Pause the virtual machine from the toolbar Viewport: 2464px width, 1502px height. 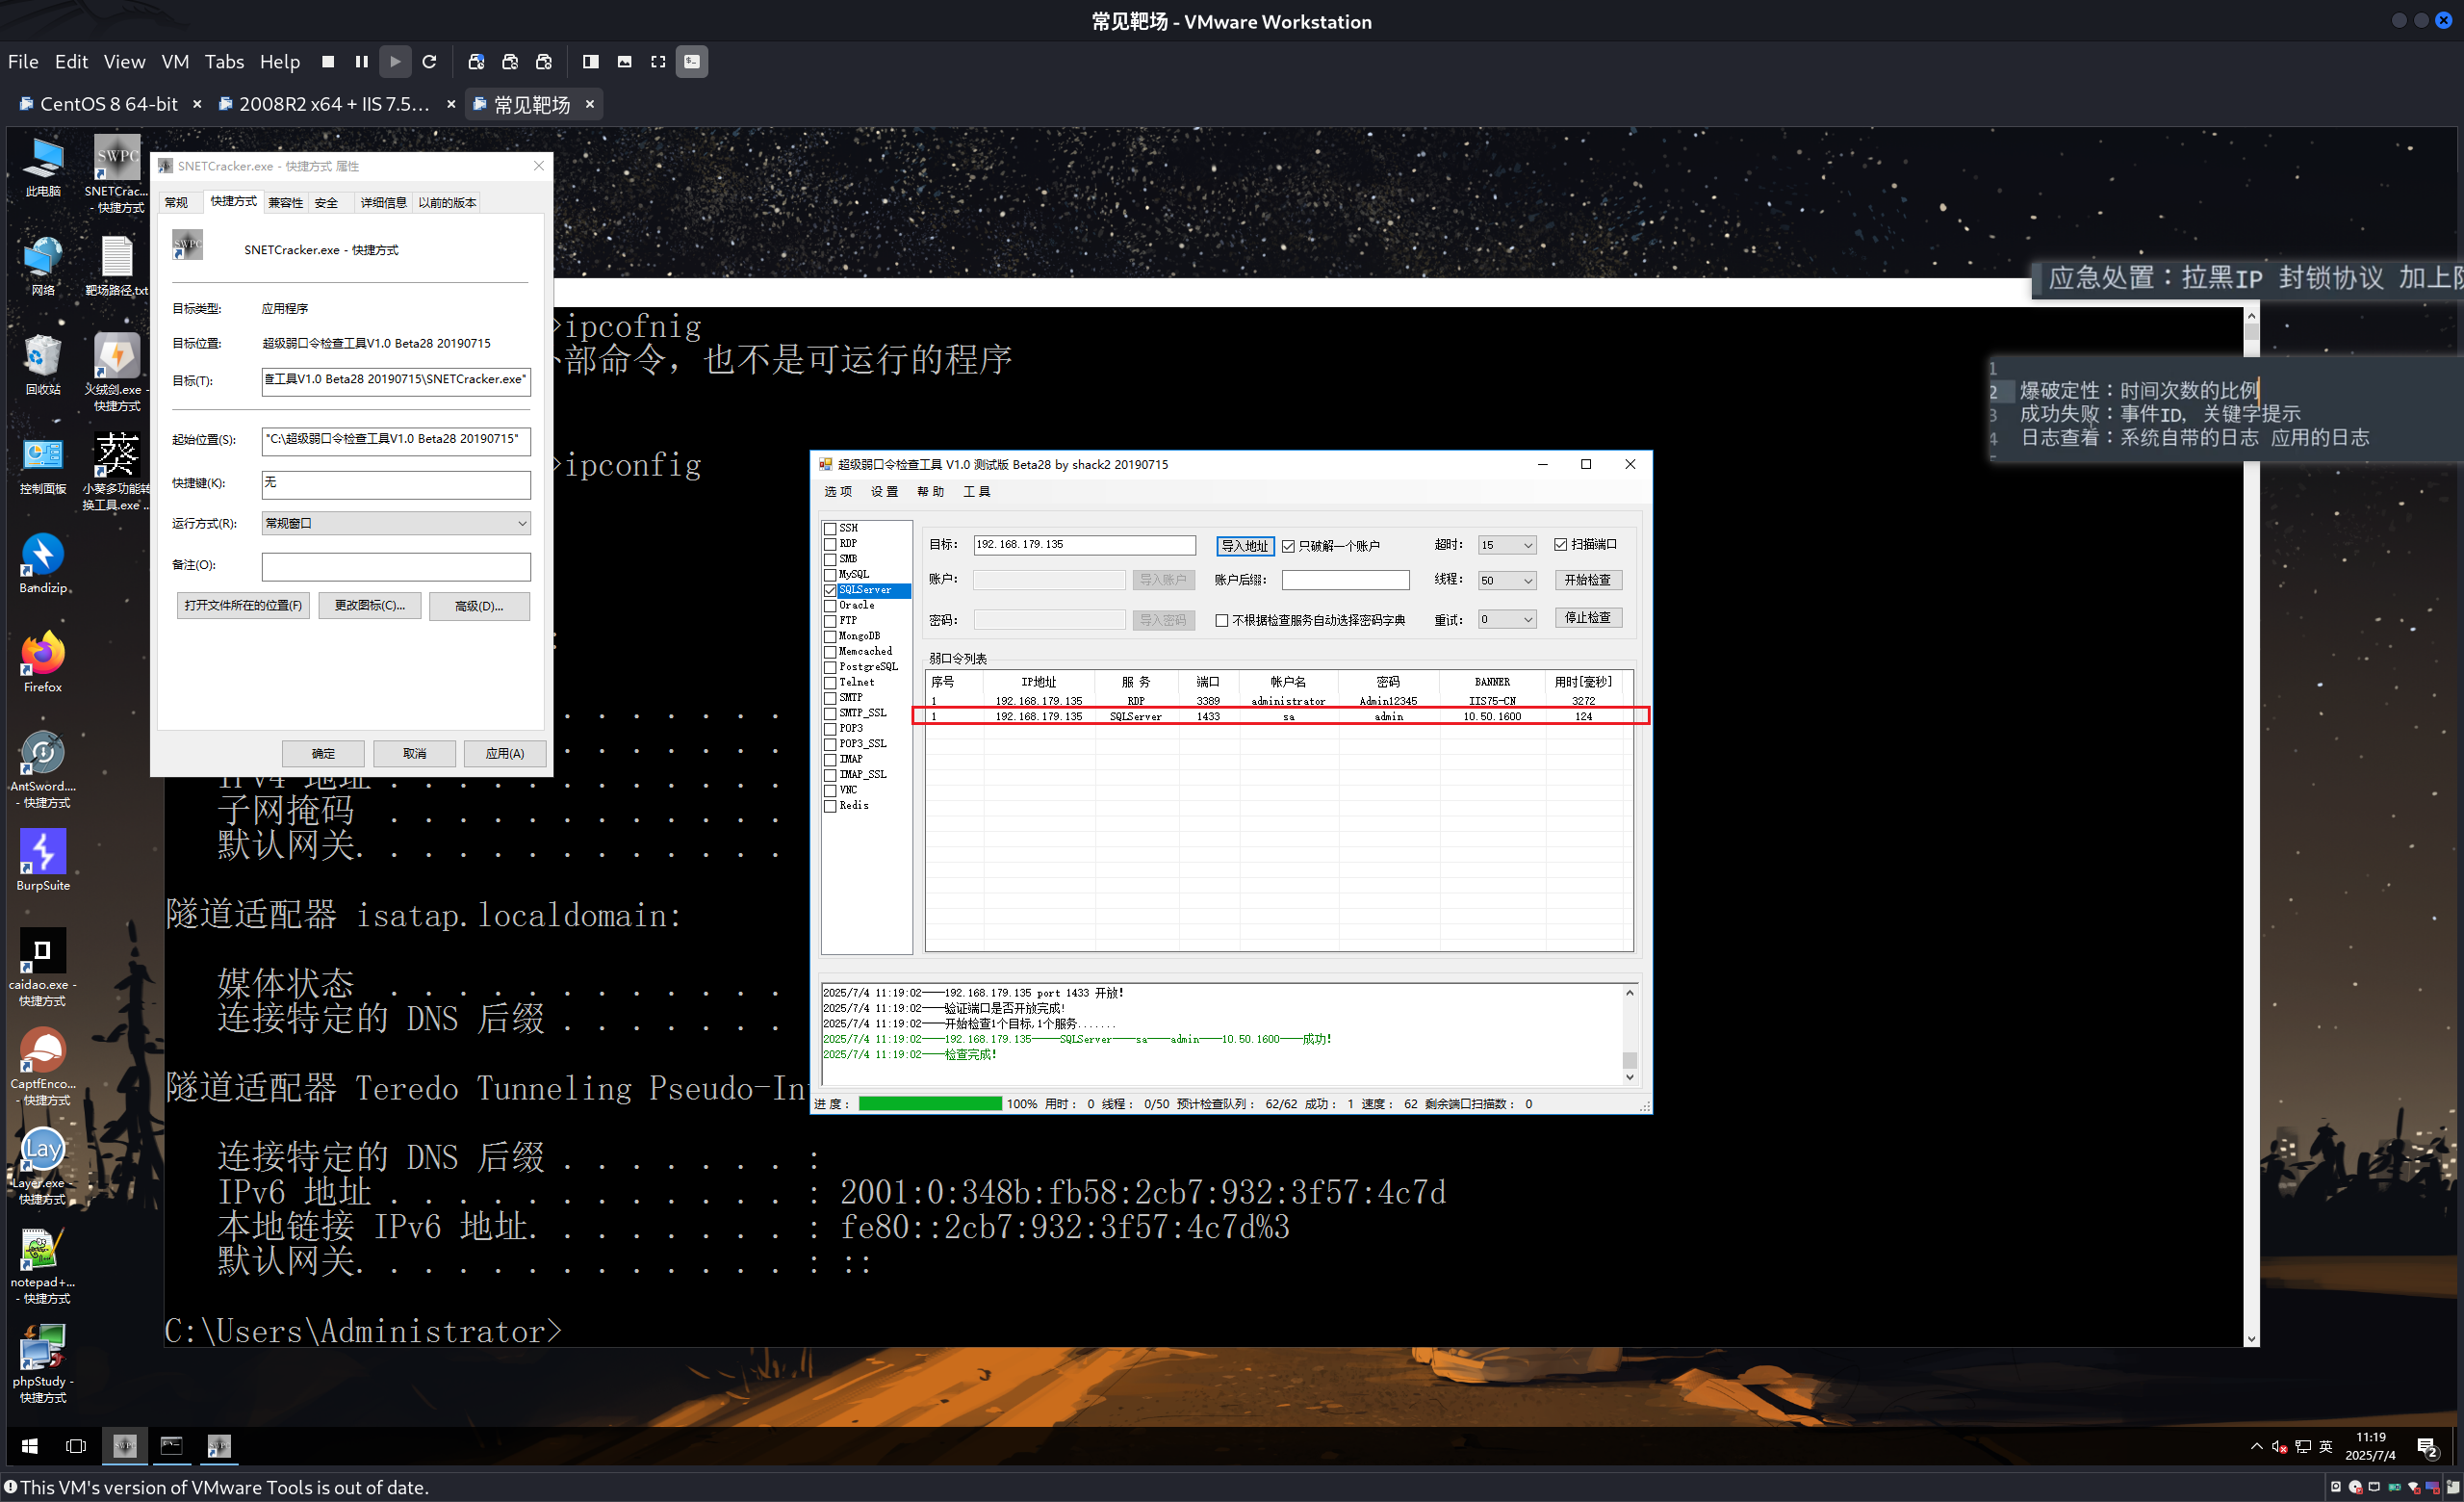[361, 62]
